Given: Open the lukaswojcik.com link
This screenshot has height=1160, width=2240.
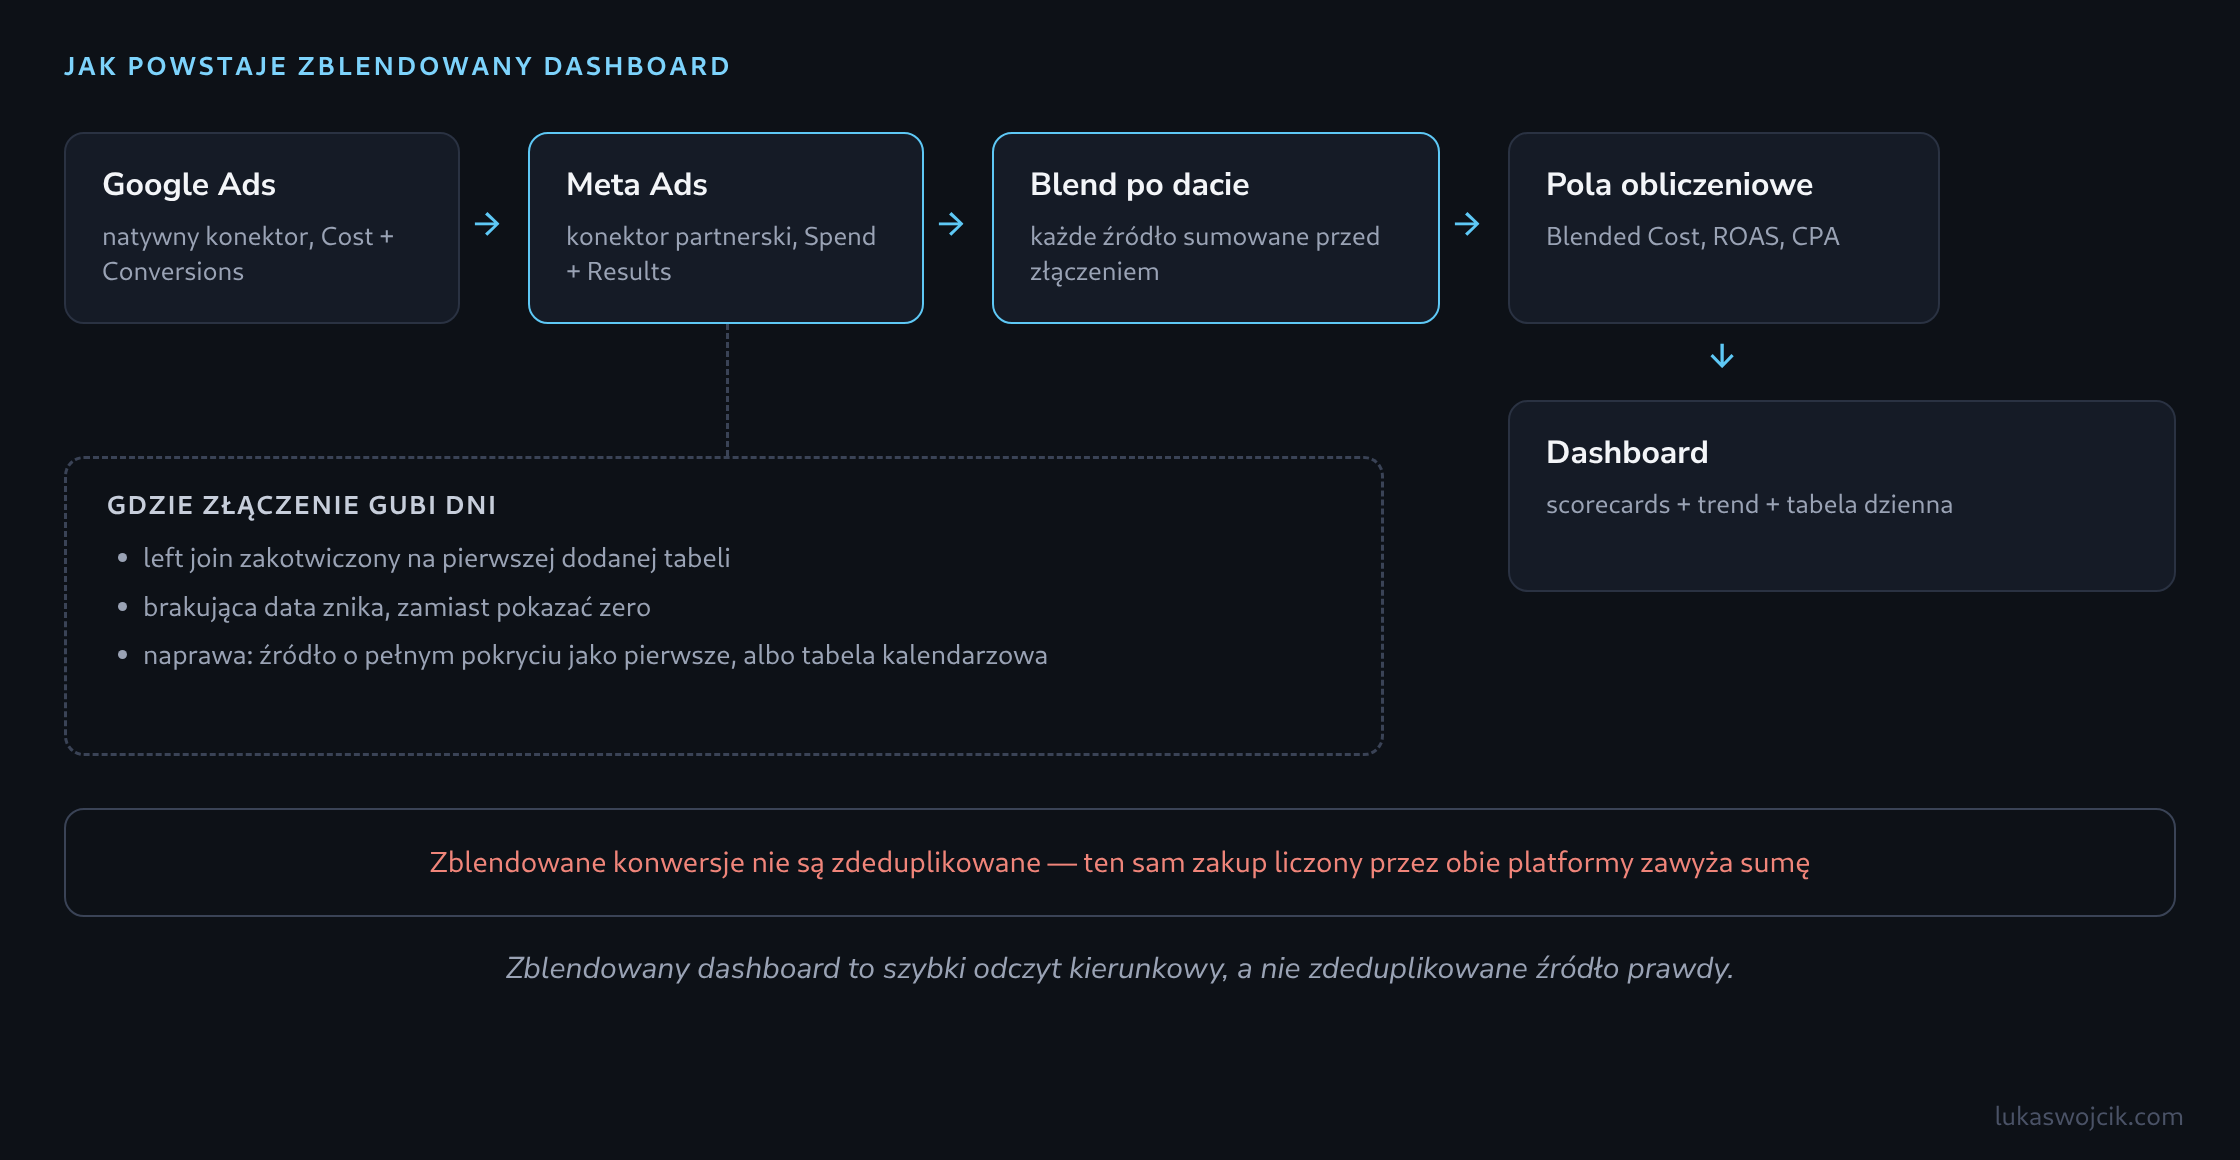Looking at the screenshot, I should pos(2089,1116).
